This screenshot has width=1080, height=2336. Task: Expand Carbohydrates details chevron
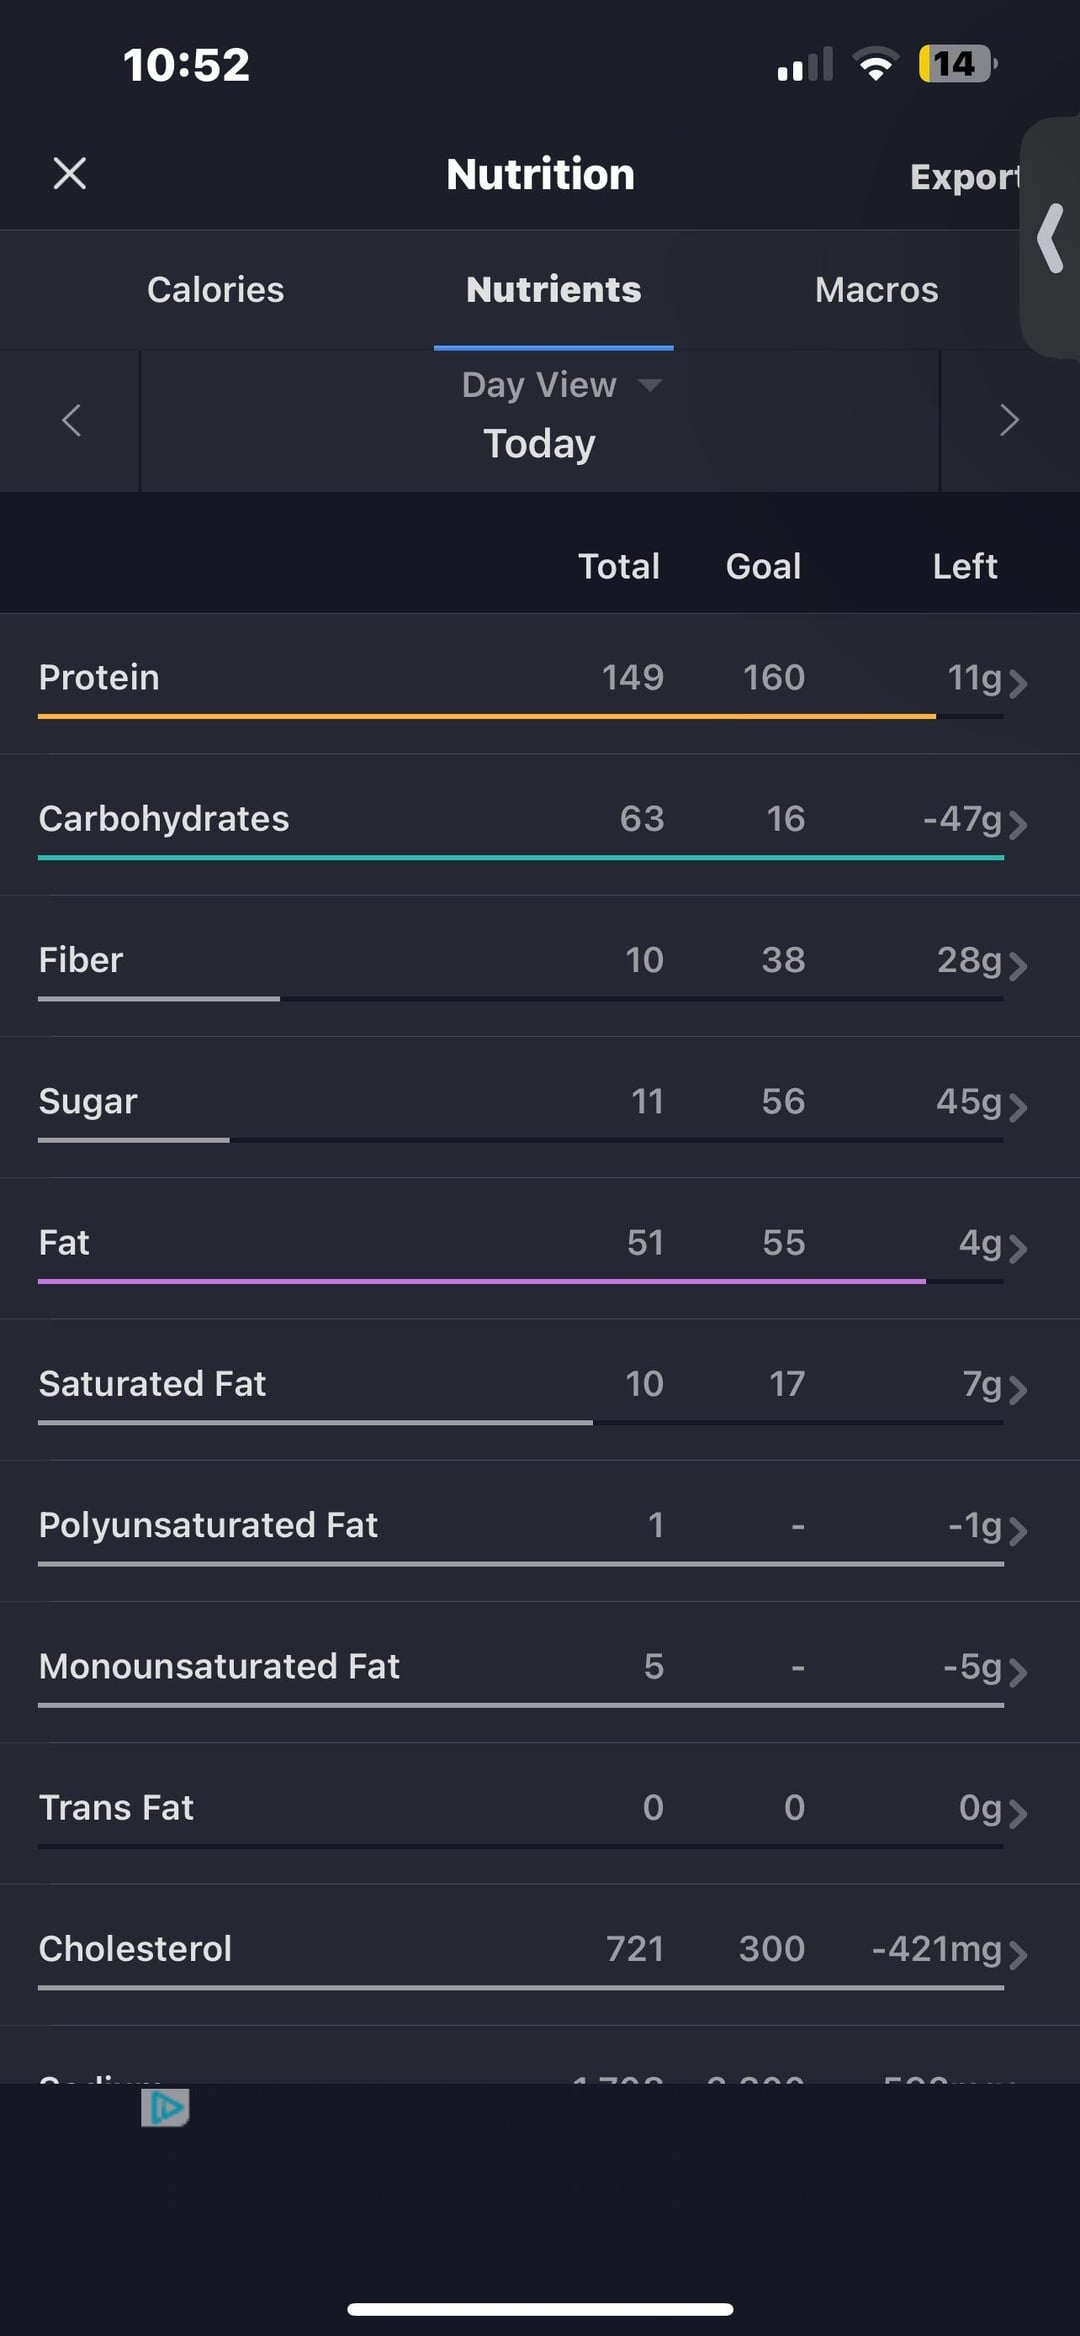[x=1017, y=824]
